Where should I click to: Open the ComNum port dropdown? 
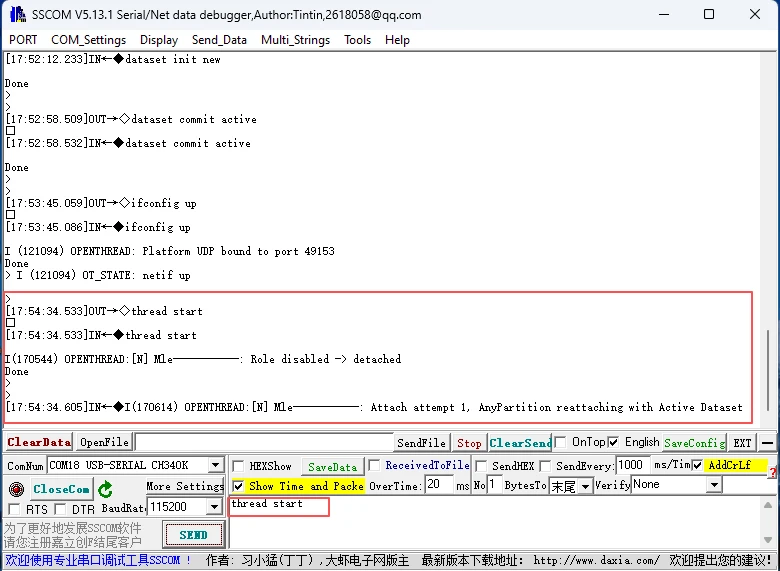point(215,465)
